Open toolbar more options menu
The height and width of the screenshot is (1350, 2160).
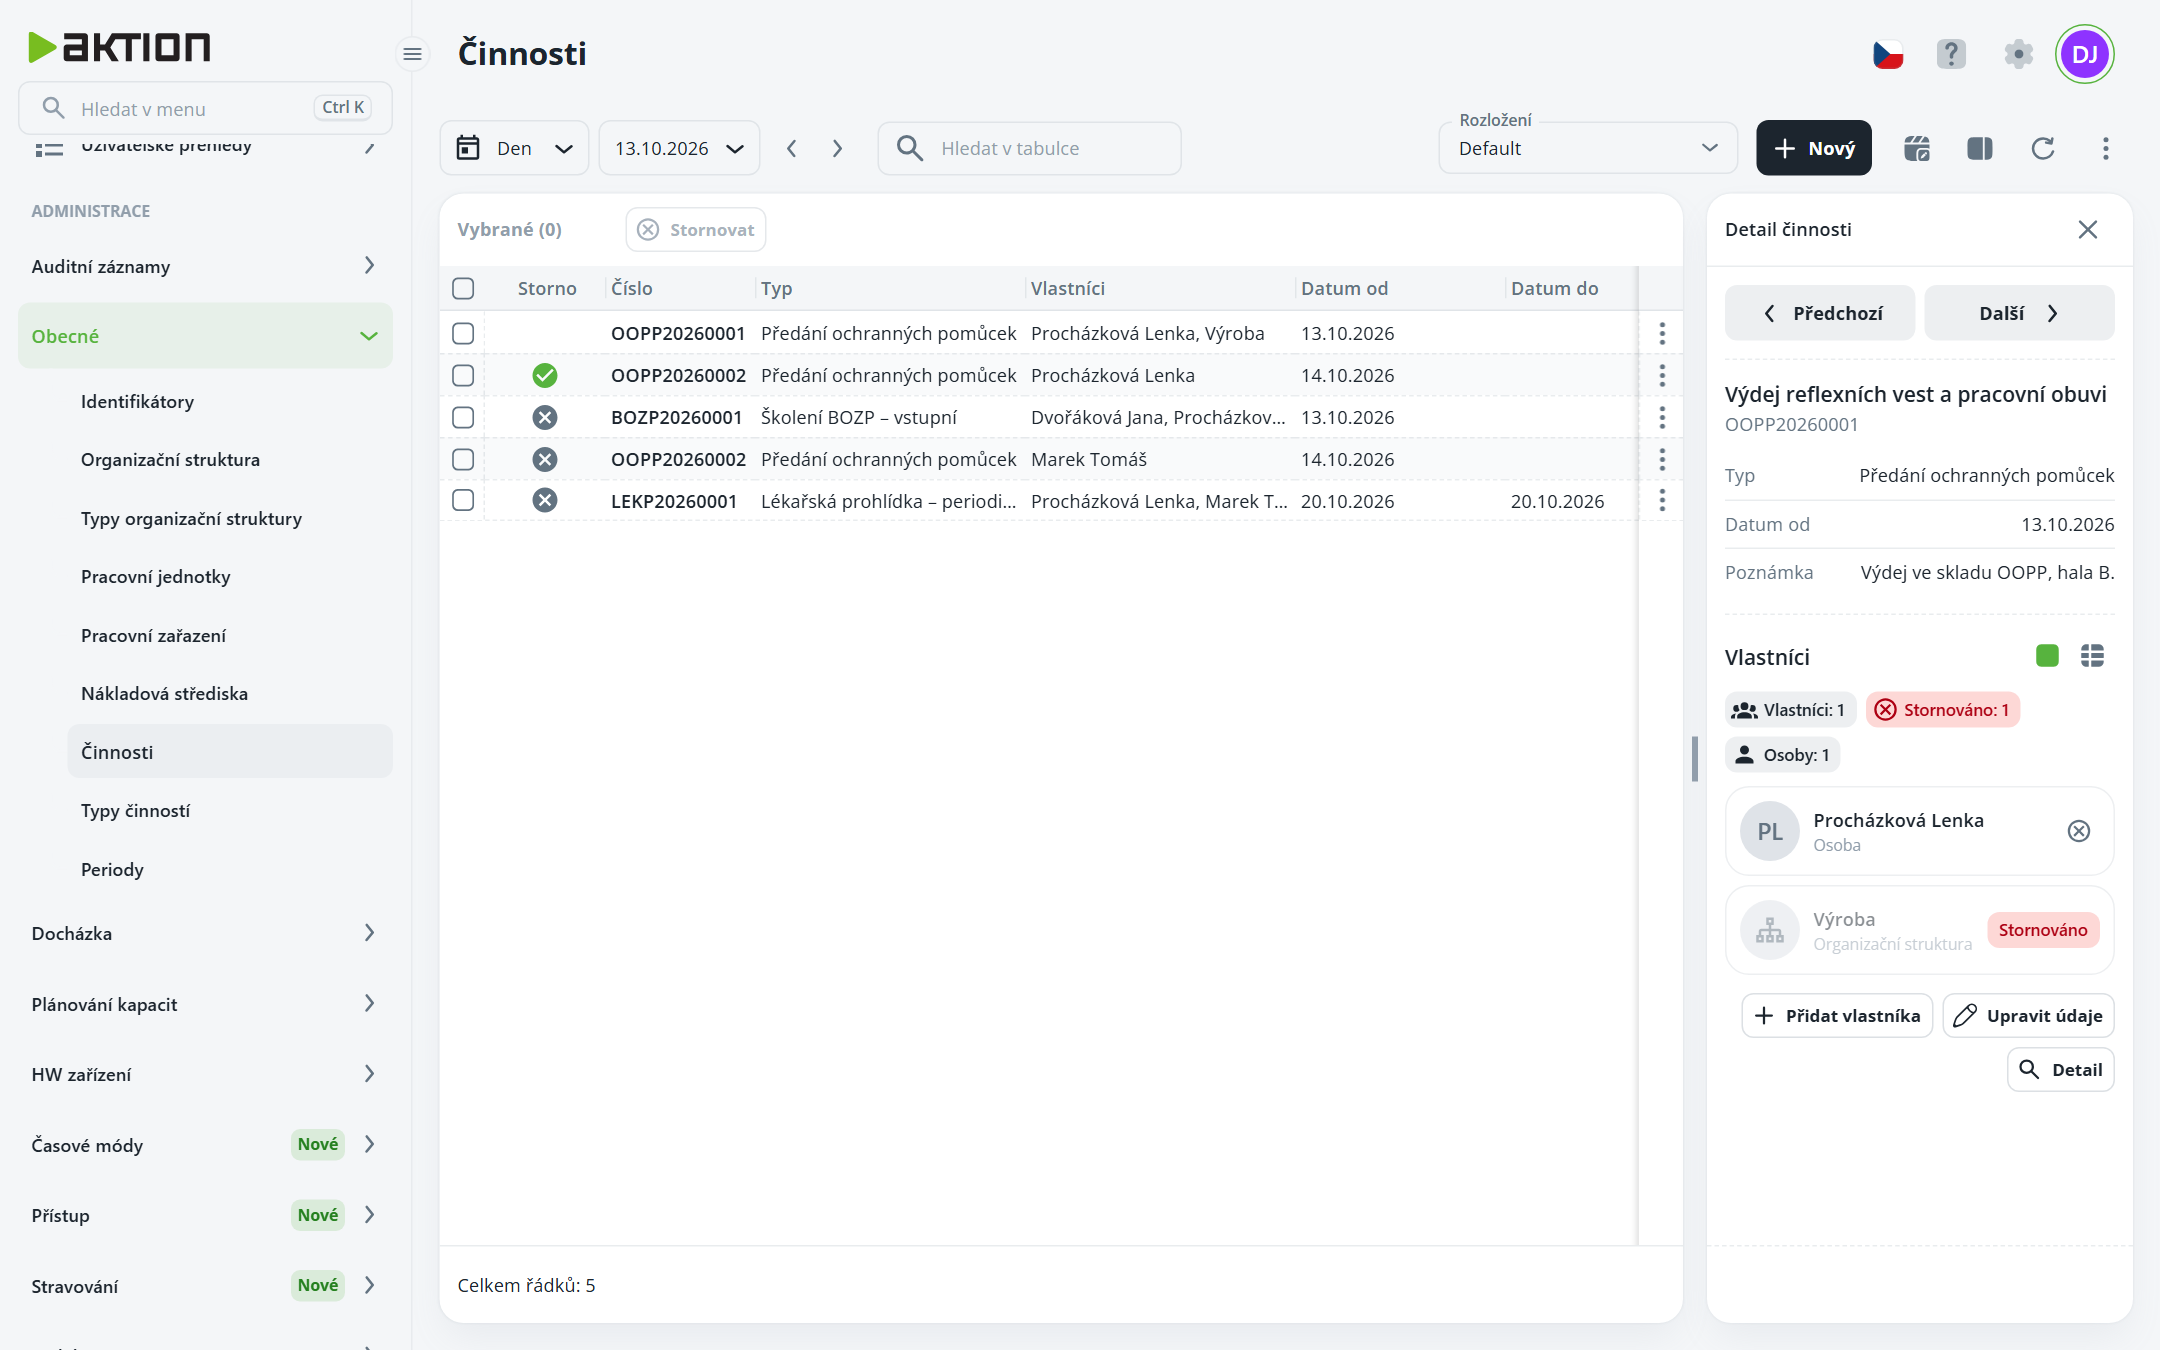(x=2105, y=148)
